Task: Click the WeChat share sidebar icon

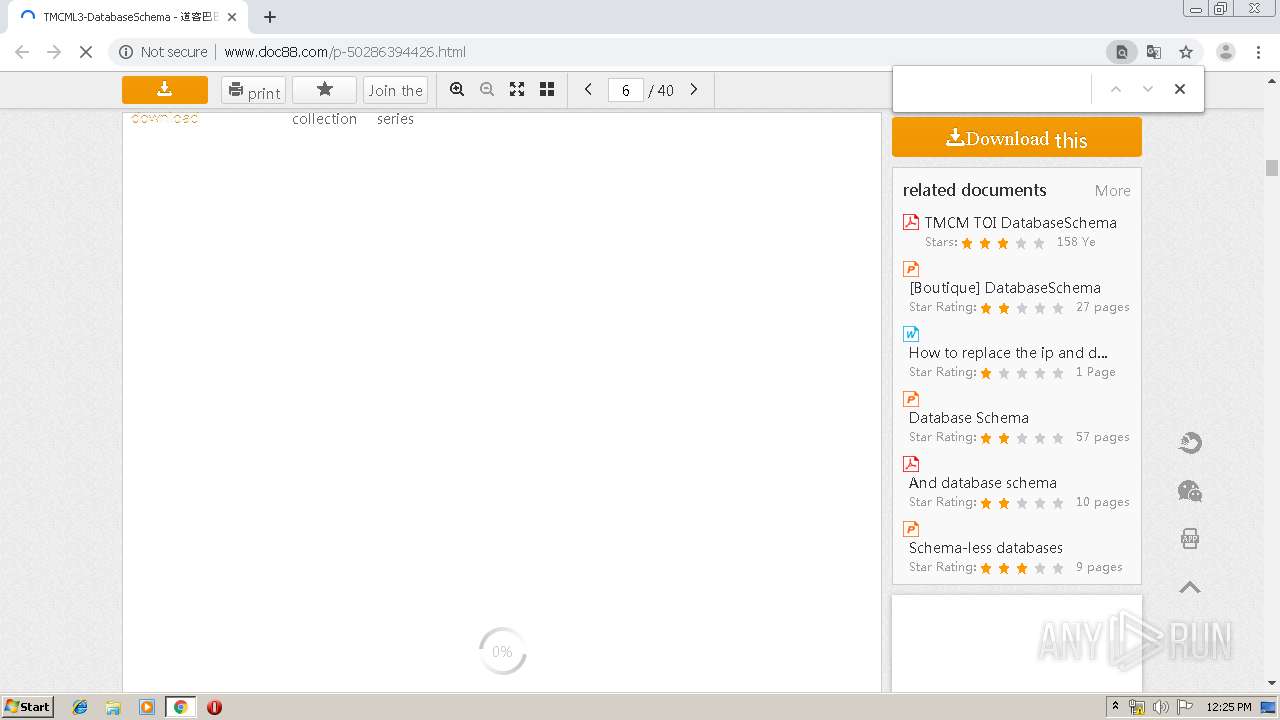Action: coord(1190,491)
